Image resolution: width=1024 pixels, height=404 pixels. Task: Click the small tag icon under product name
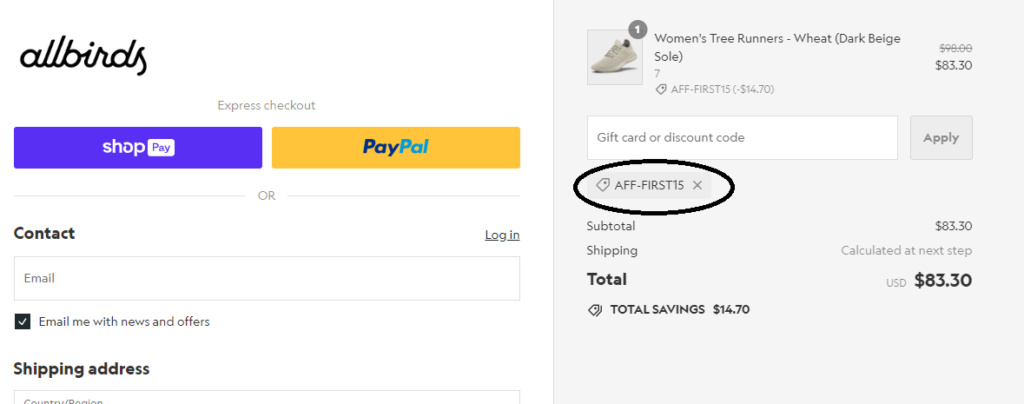660,89
